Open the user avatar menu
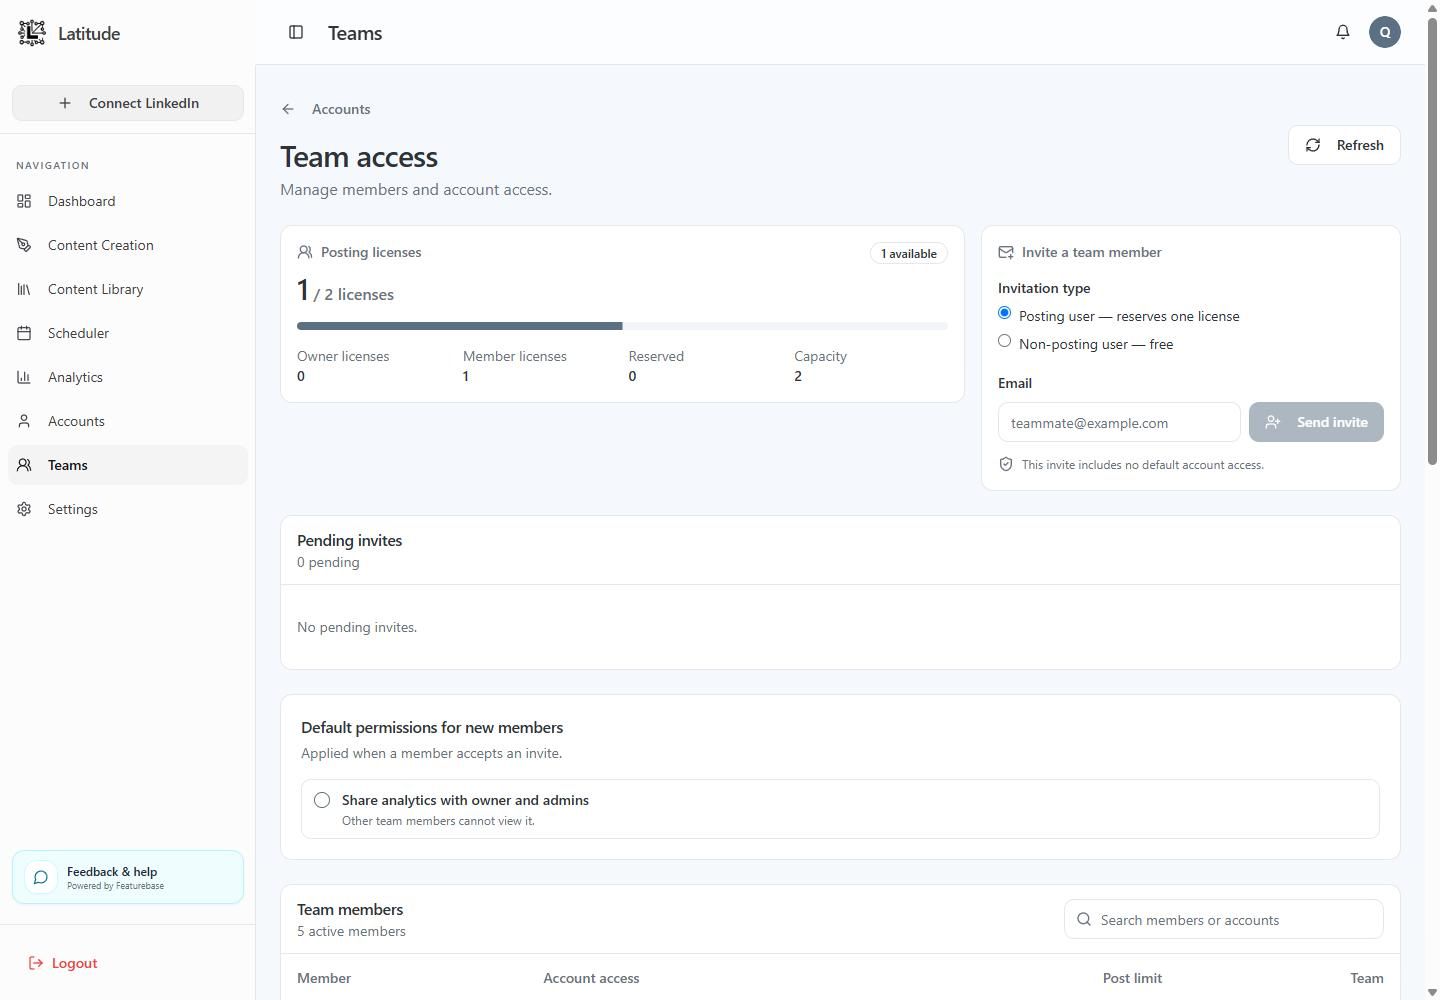 click(x=1385, y=32)
